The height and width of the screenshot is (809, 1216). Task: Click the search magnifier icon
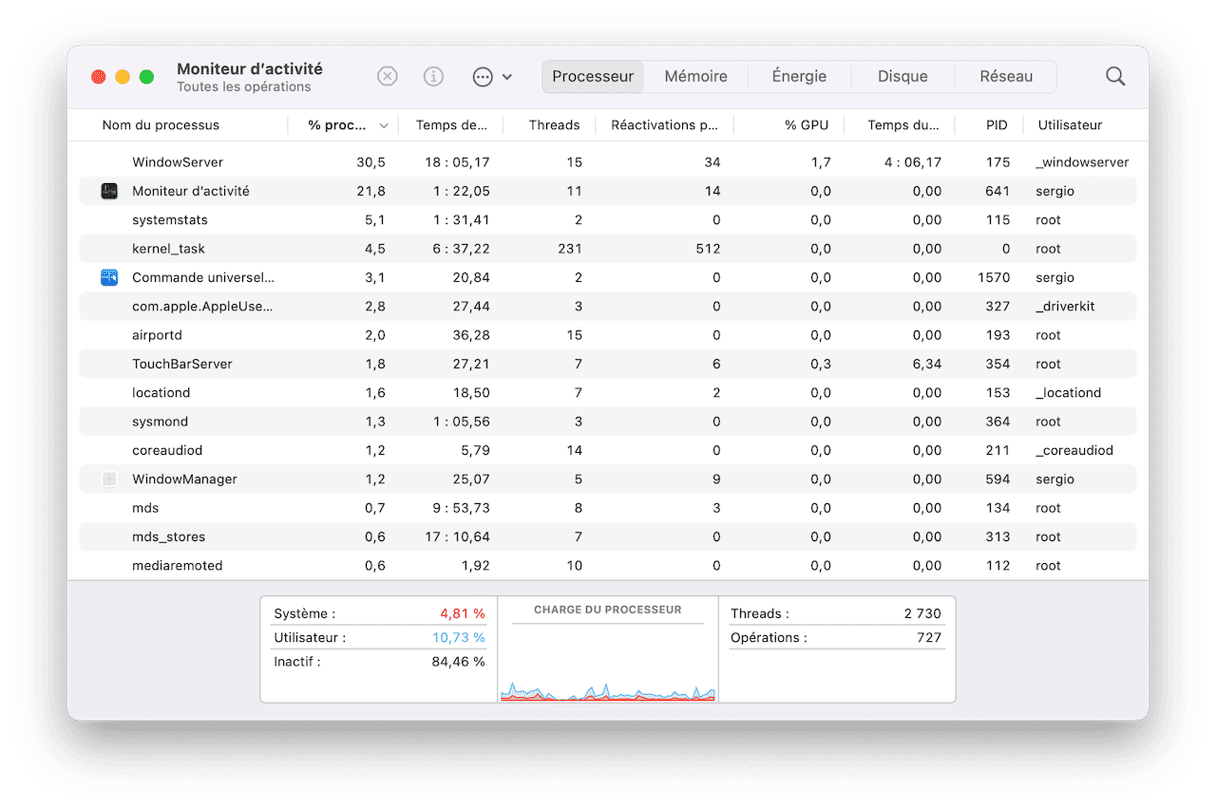tap(1115, 77)
